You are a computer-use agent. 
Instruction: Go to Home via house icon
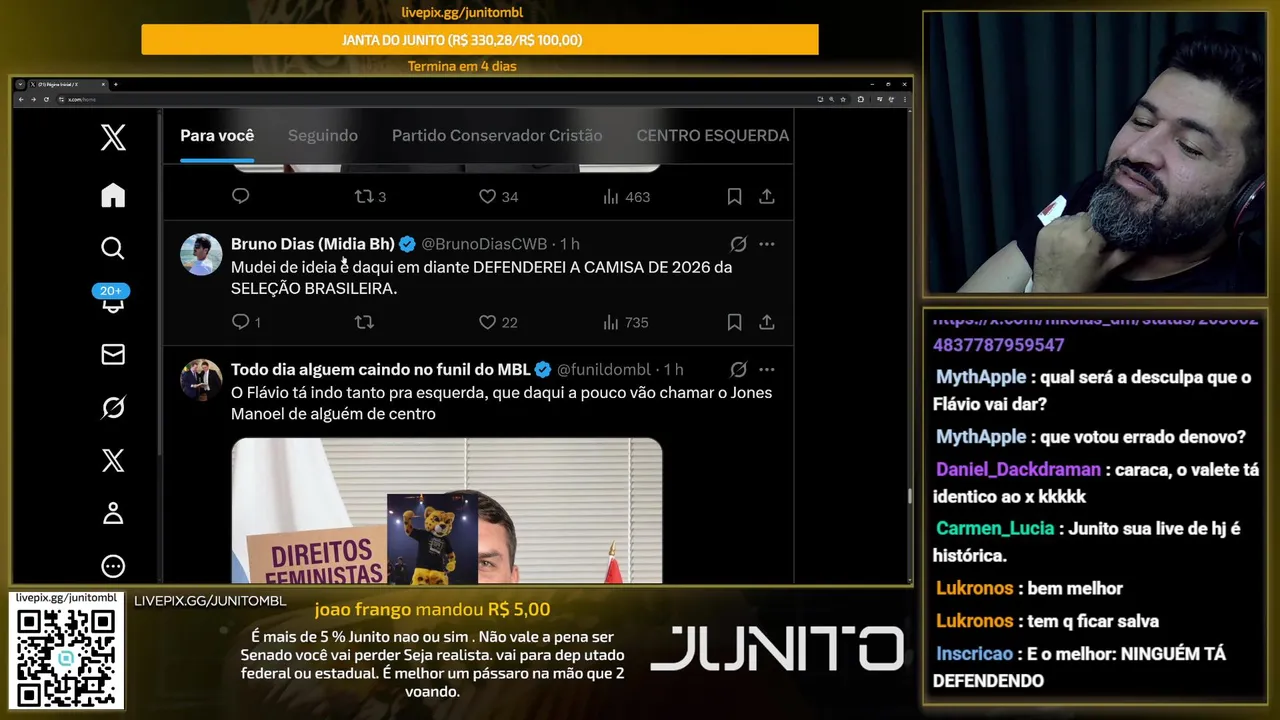(x=113, y=195)
